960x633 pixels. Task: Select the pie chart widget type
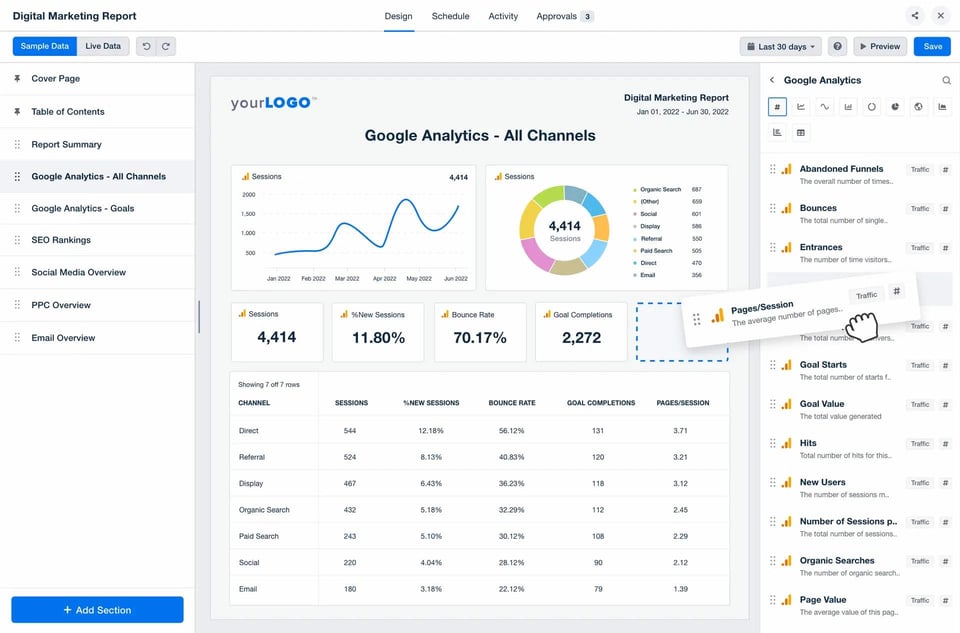pyautogui.click(x=896, y=107)
